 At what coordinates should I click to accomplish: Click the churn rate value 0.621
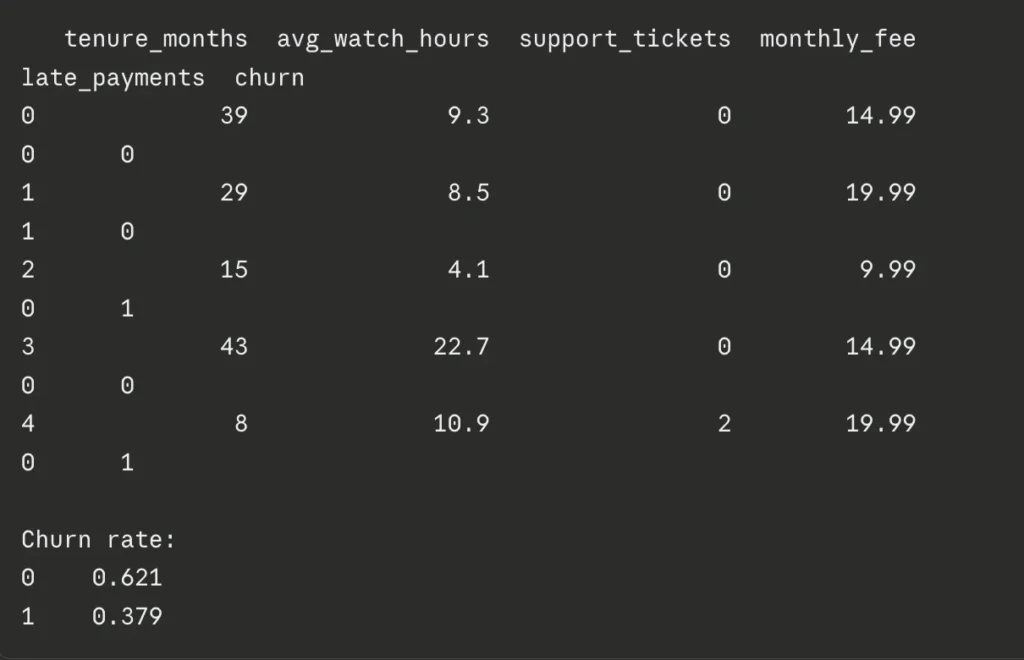[127, 578]
